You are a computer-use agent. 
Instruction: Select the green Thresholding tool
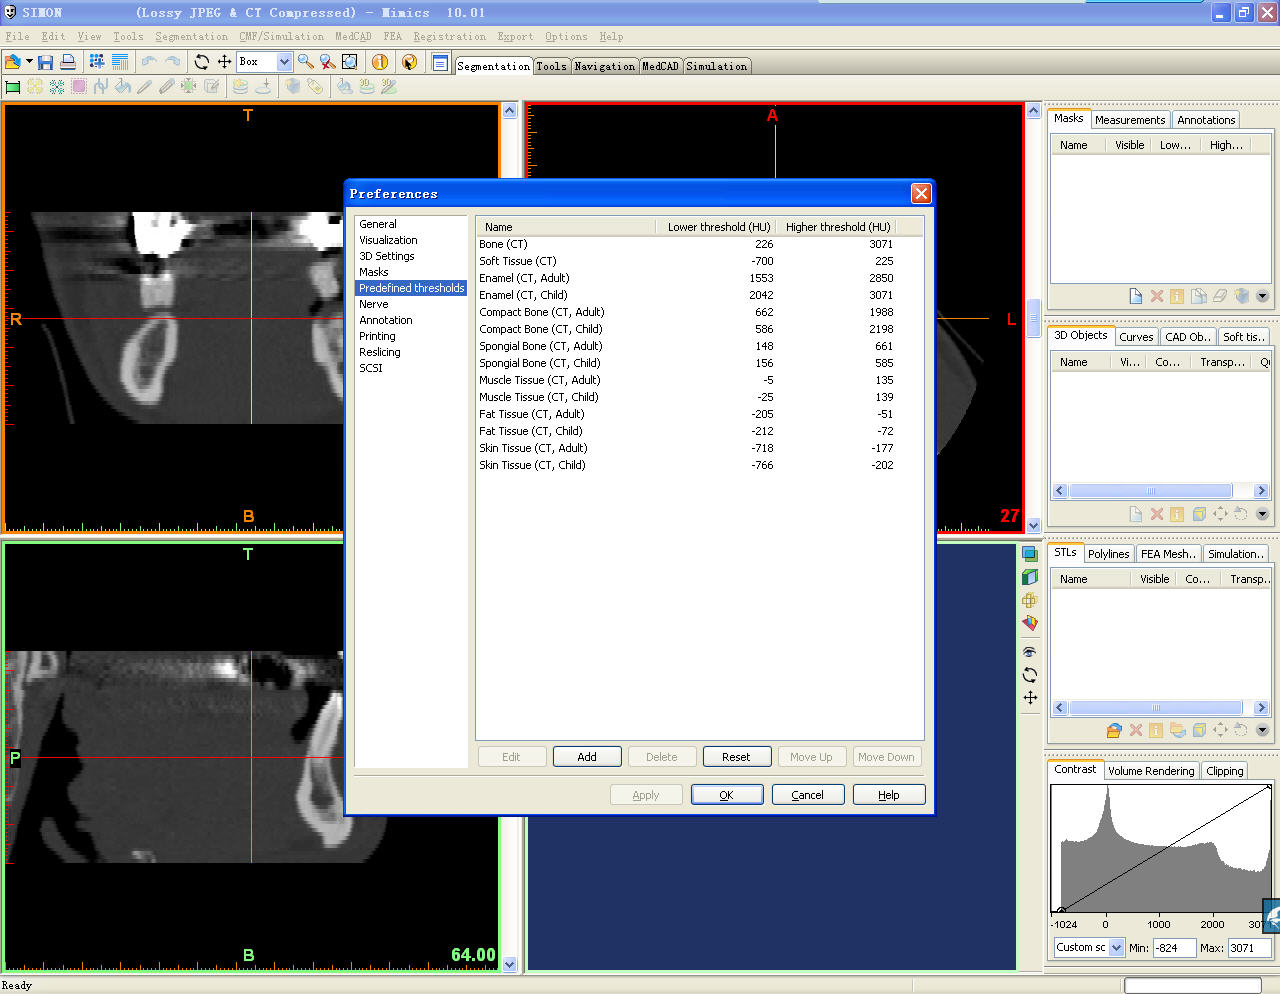pyautogui.click(x=13, y=87)
